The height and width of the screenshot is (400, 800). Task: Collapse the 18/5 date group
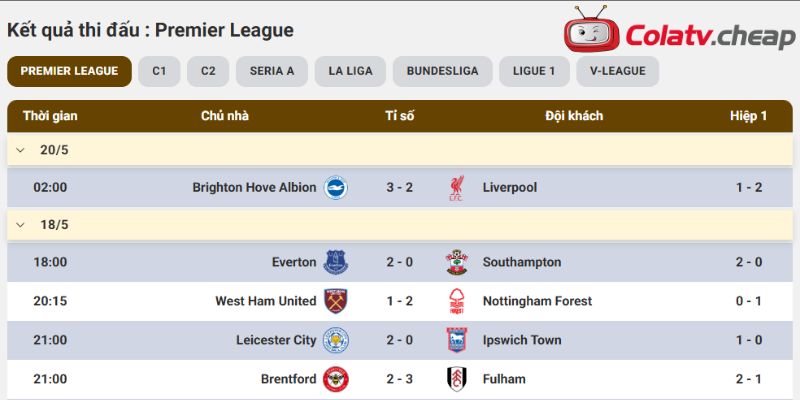coord(20,224)
